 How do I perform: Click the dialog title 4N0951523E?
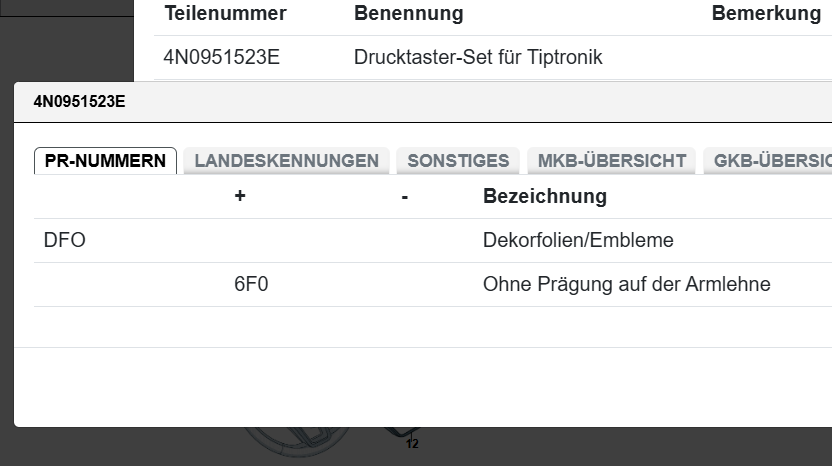tap(79, 102)
